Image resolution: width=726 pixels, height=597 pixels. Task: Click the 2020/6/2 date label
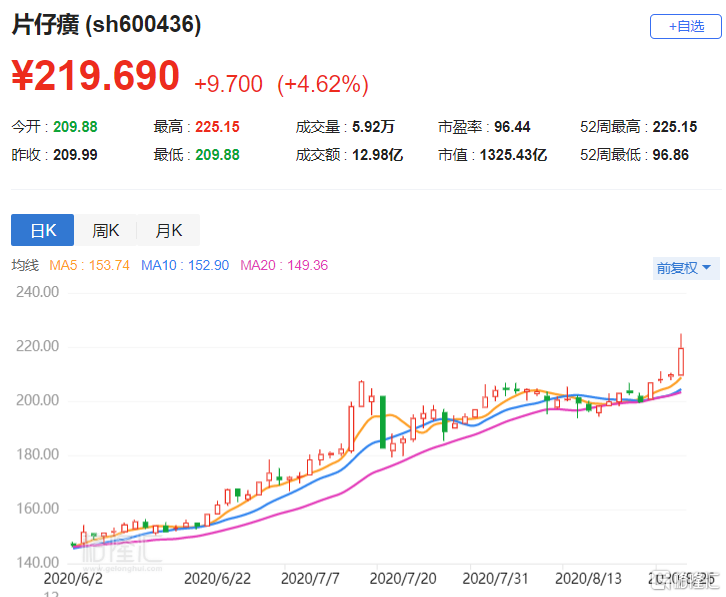73,579
